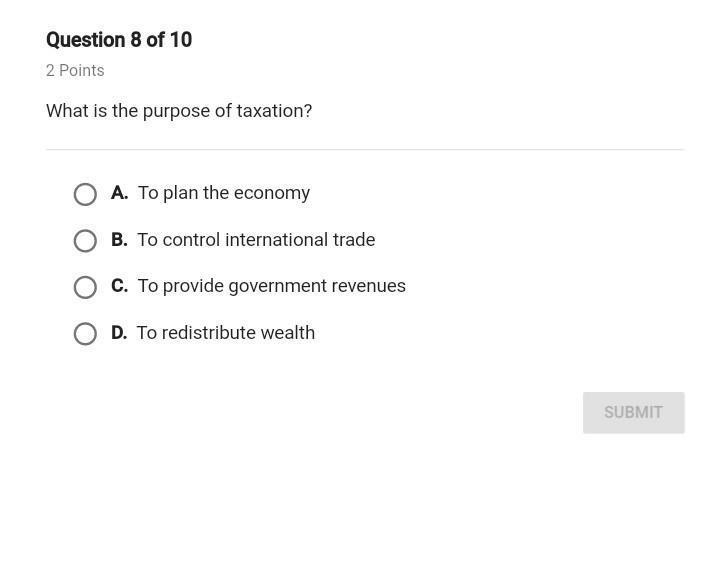Click the horizontal divider under the question
This screenshot has height=588, width=720.
coord(365,150)
